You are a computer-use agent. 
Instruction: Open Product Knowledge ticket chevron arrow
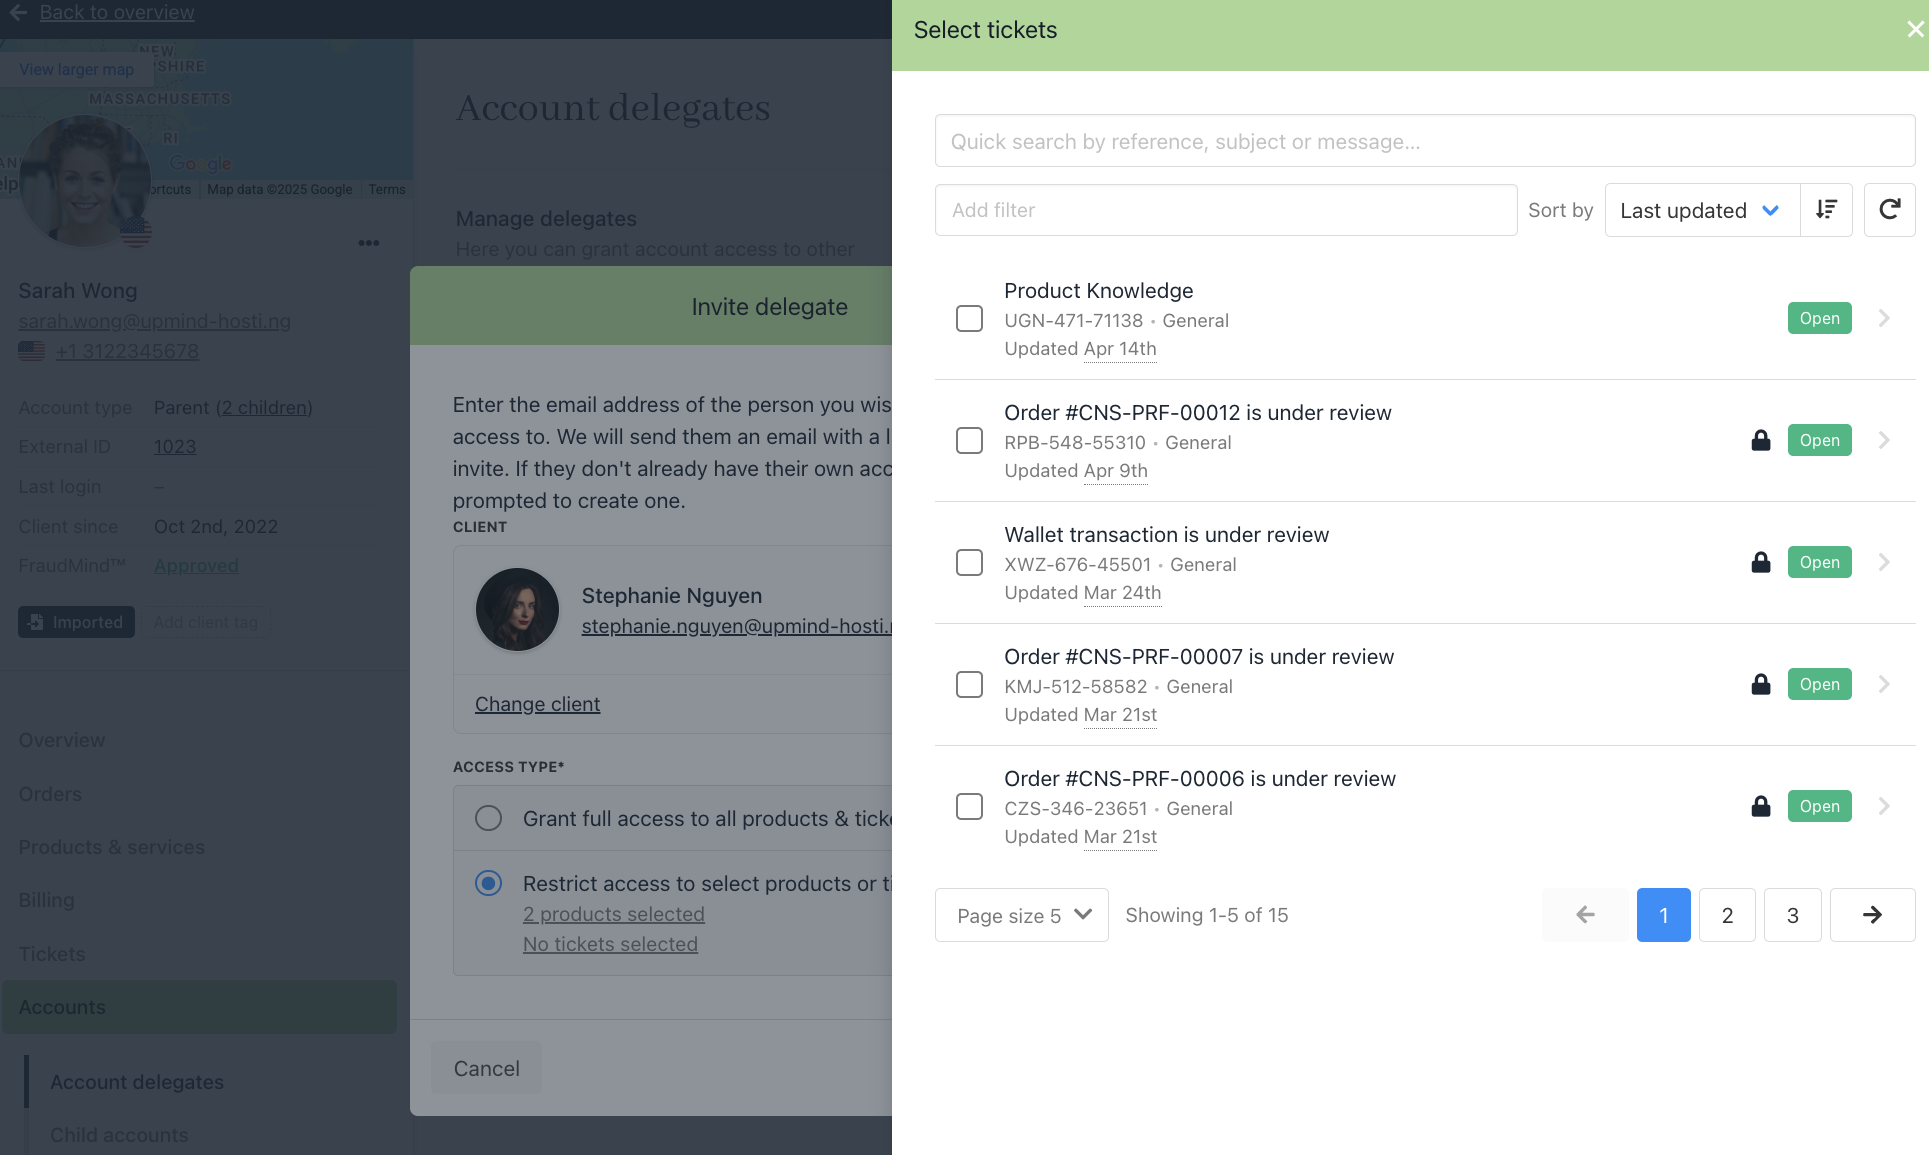coord(1884,319)
